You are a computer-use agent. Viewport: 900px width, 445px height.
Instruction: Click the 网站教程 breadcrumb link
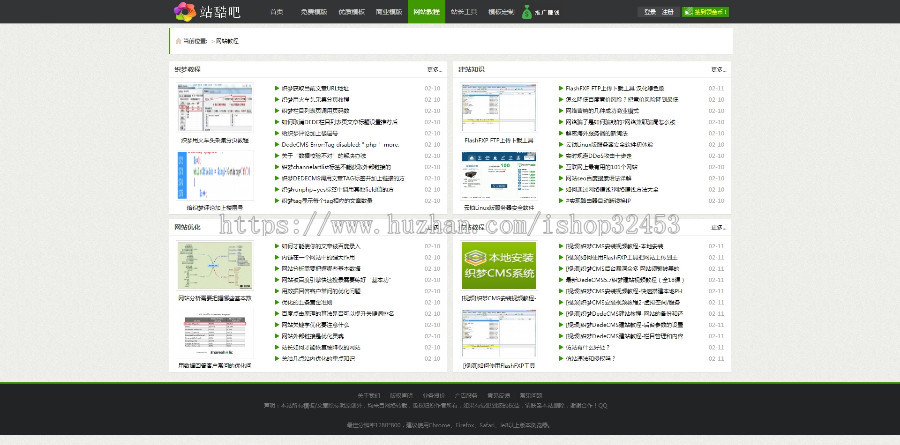click(x=227, y=41)
